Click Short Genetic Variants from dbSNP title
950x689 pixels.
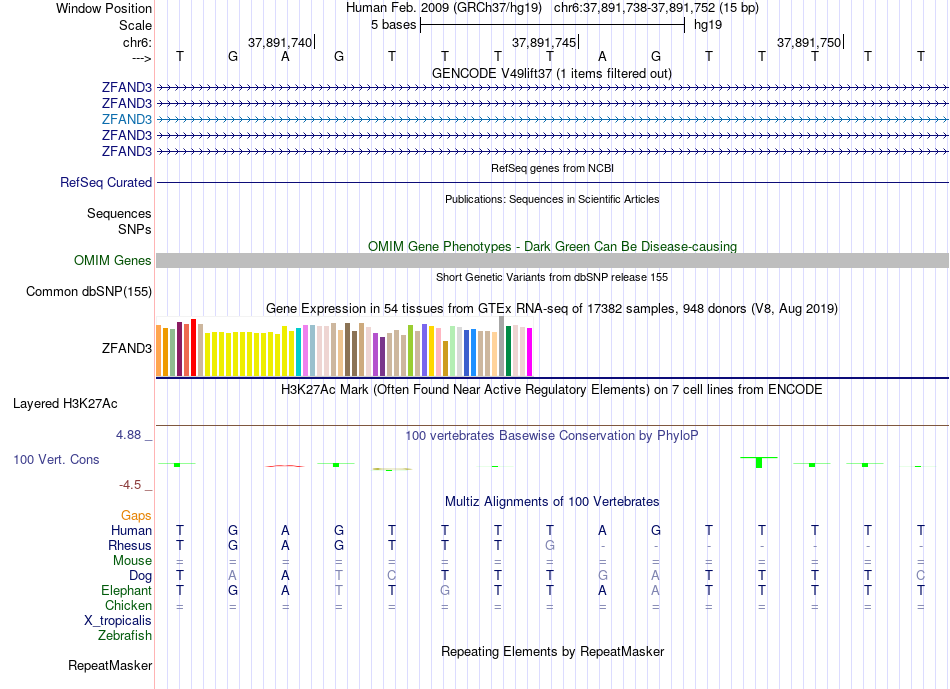coord(552,278)
